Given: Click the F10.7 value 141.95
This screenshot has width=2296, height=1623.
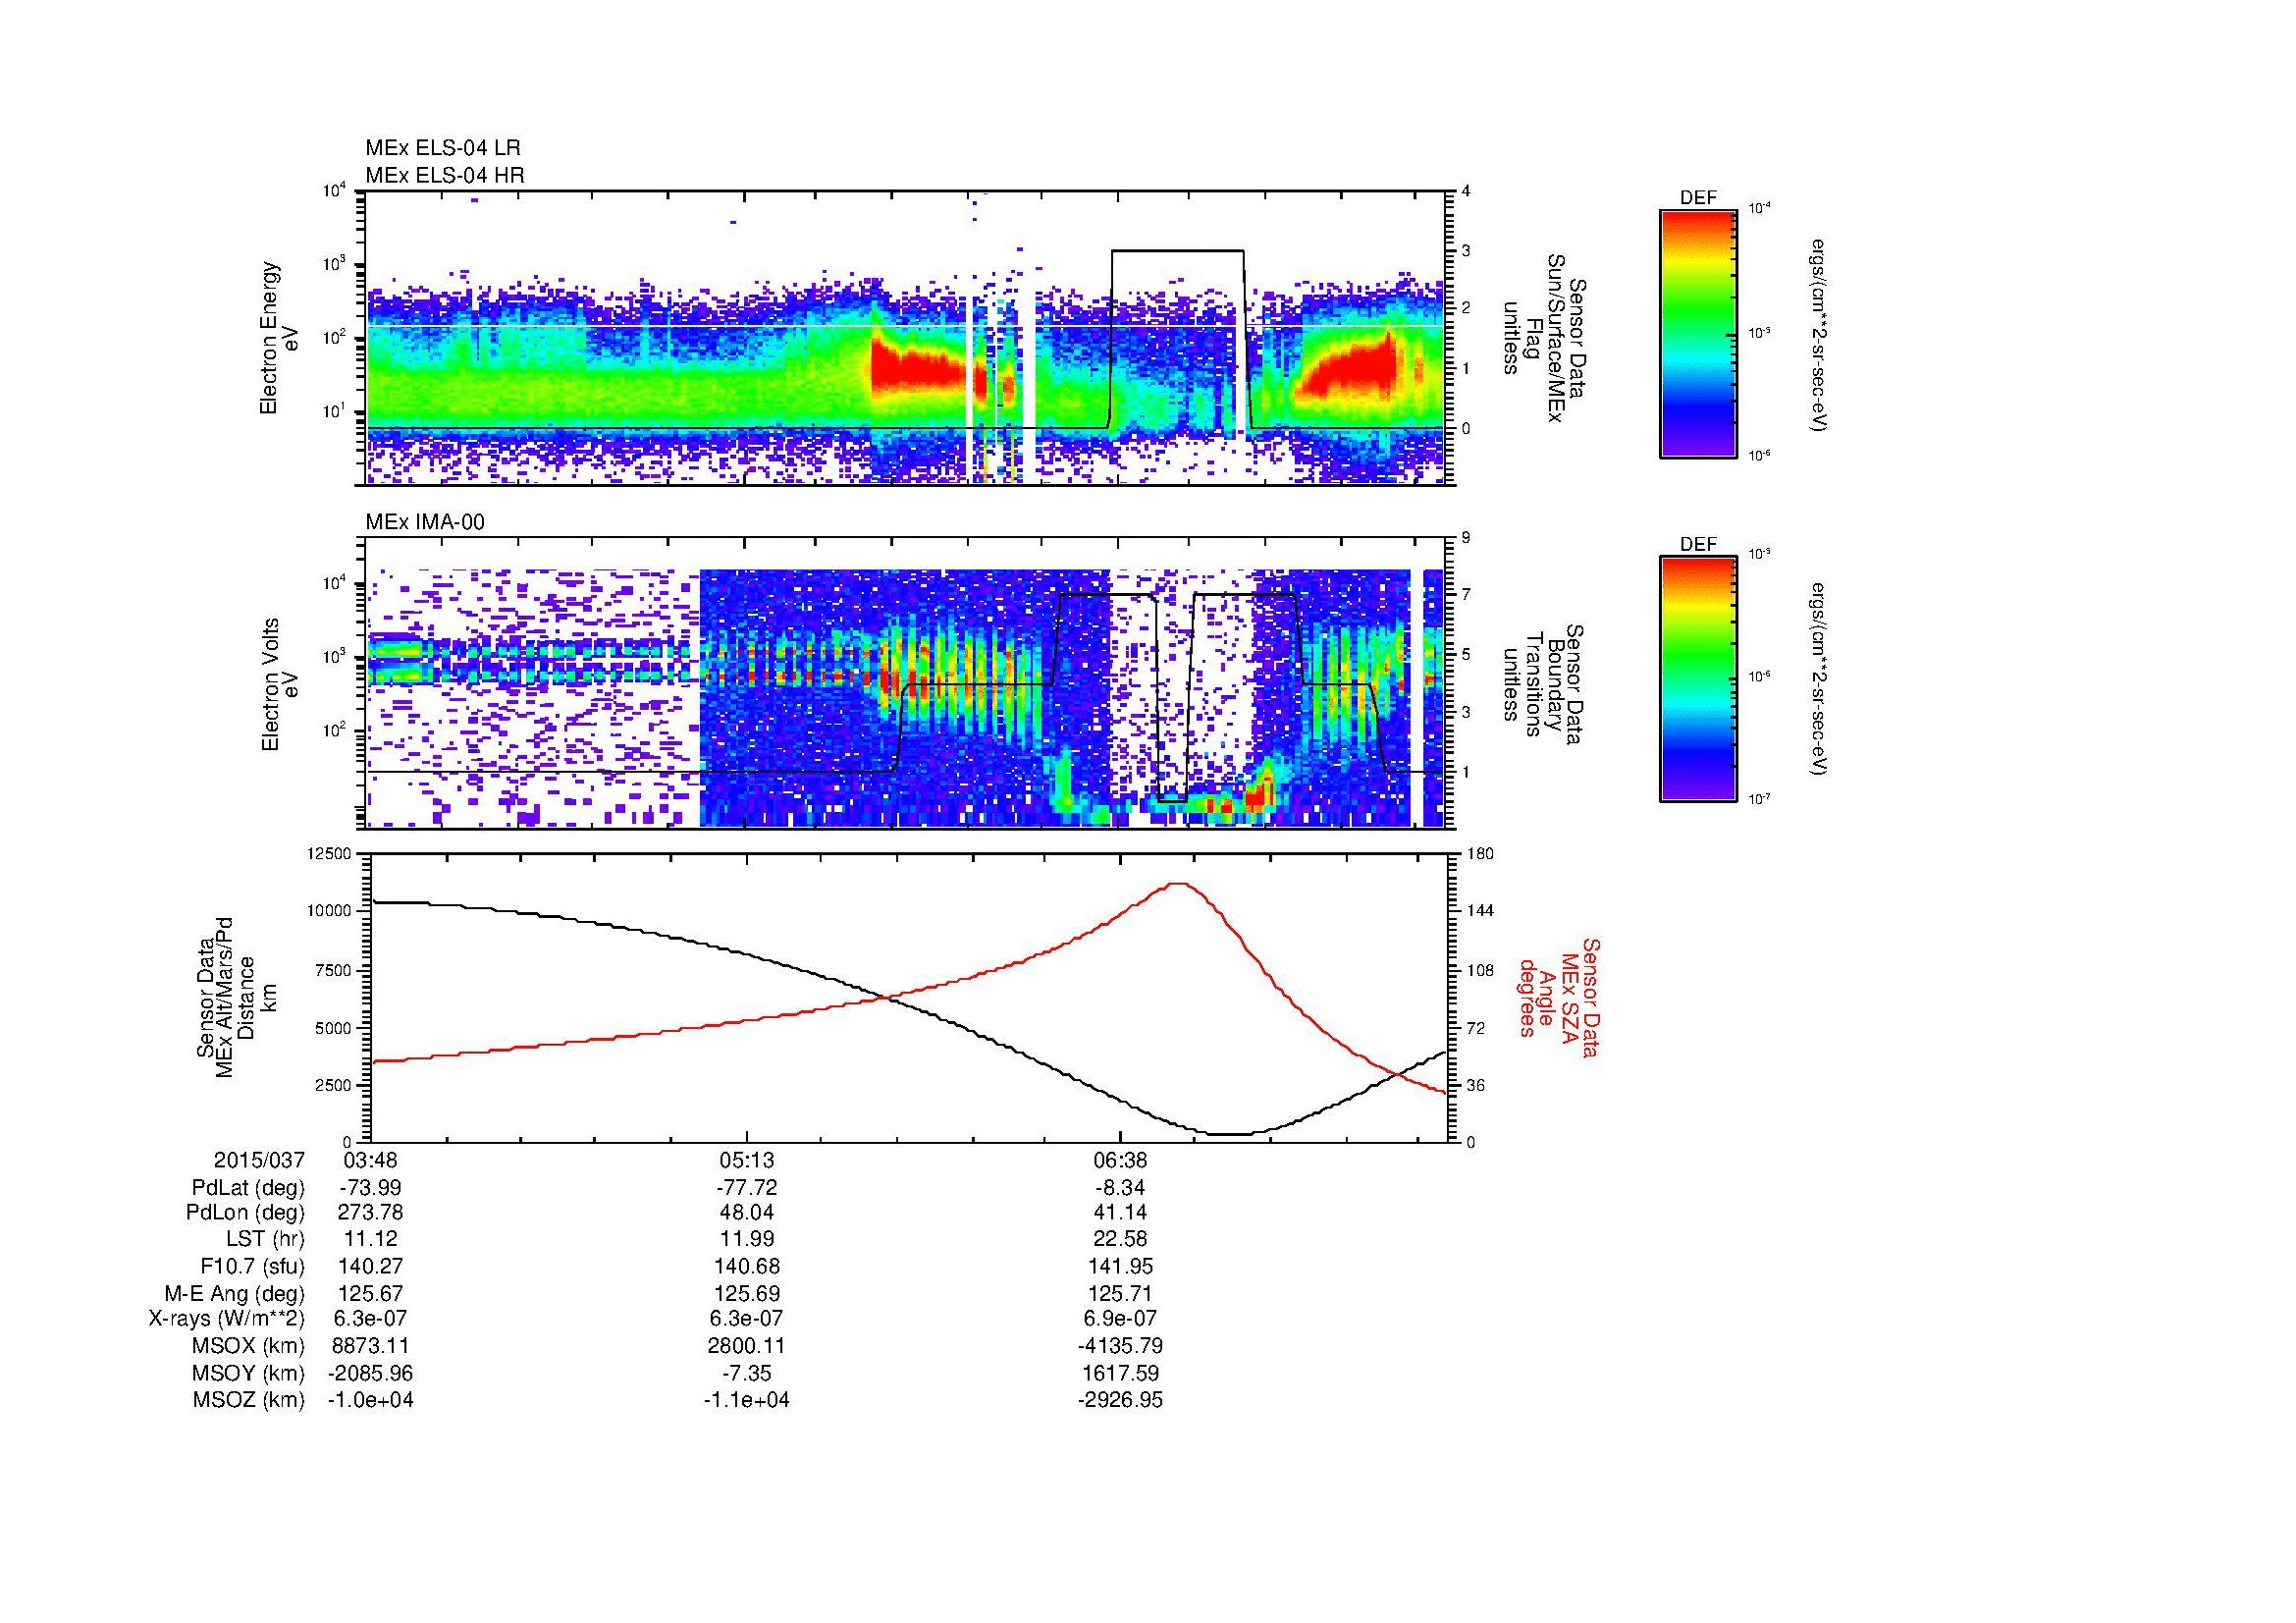Looking at the screenshot, I should (x=1120, y=1266).
